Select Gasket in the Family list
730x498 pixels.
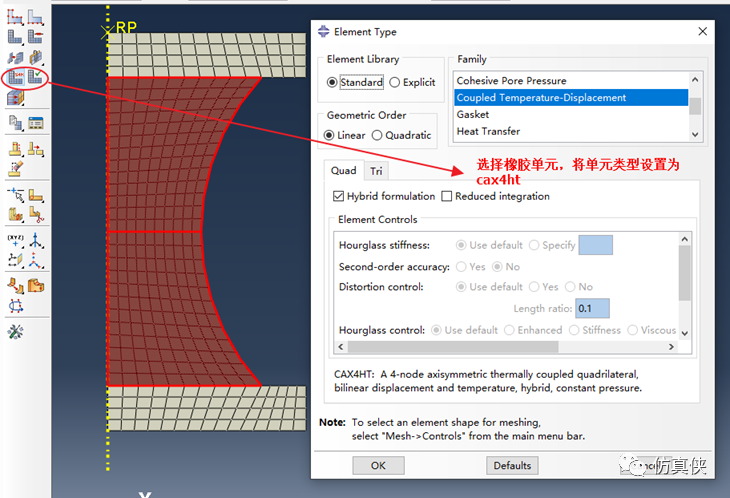click(570, 114)
